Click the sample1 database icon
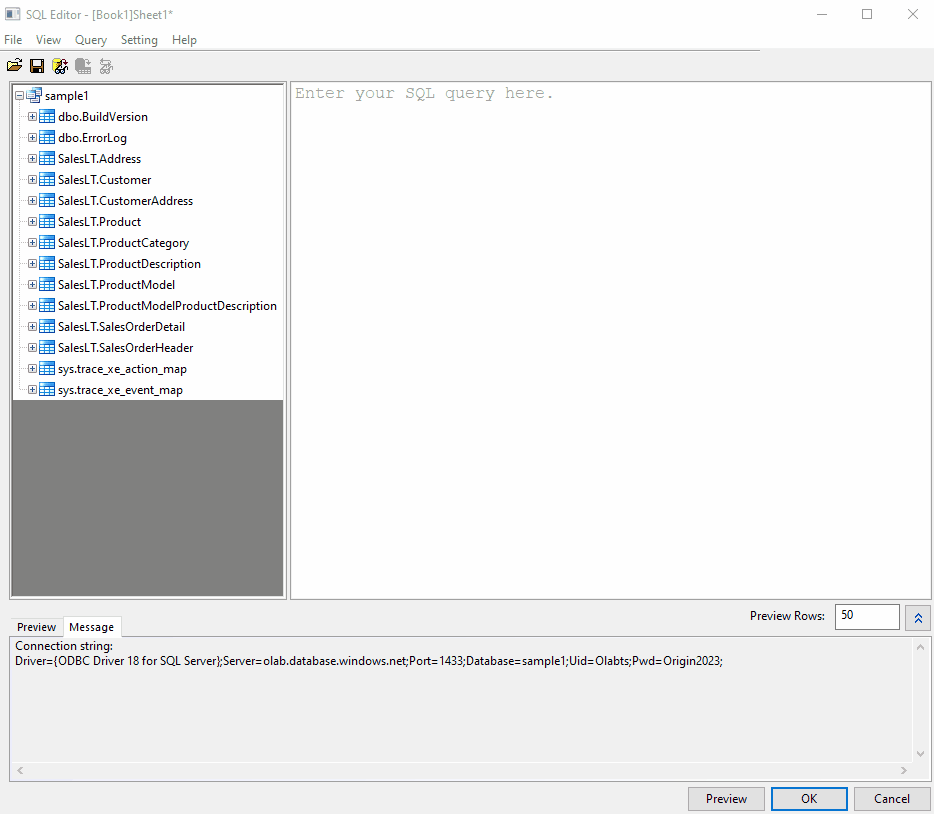The image size is (934, 814). [x=34, y=95]
